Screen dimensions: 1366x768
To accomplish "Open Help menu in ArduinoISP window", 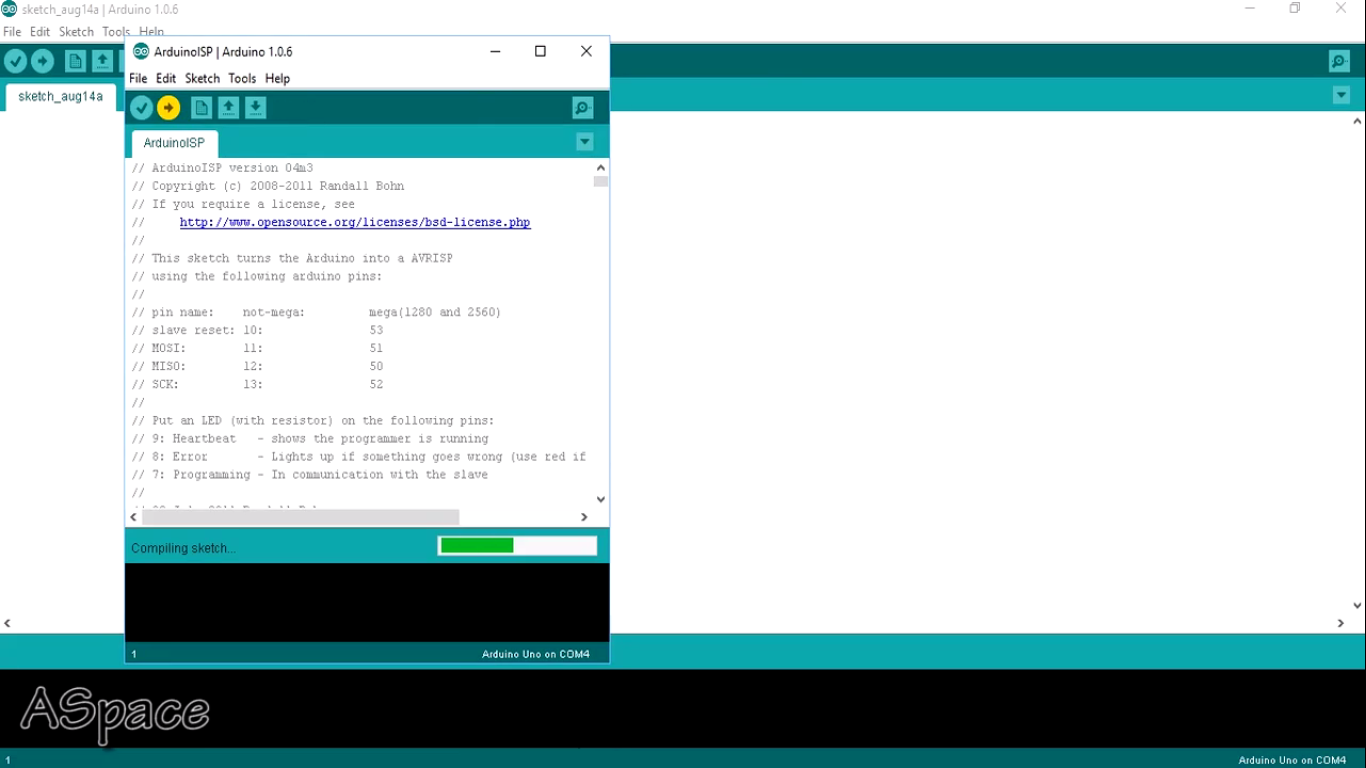I will point(277,78).
